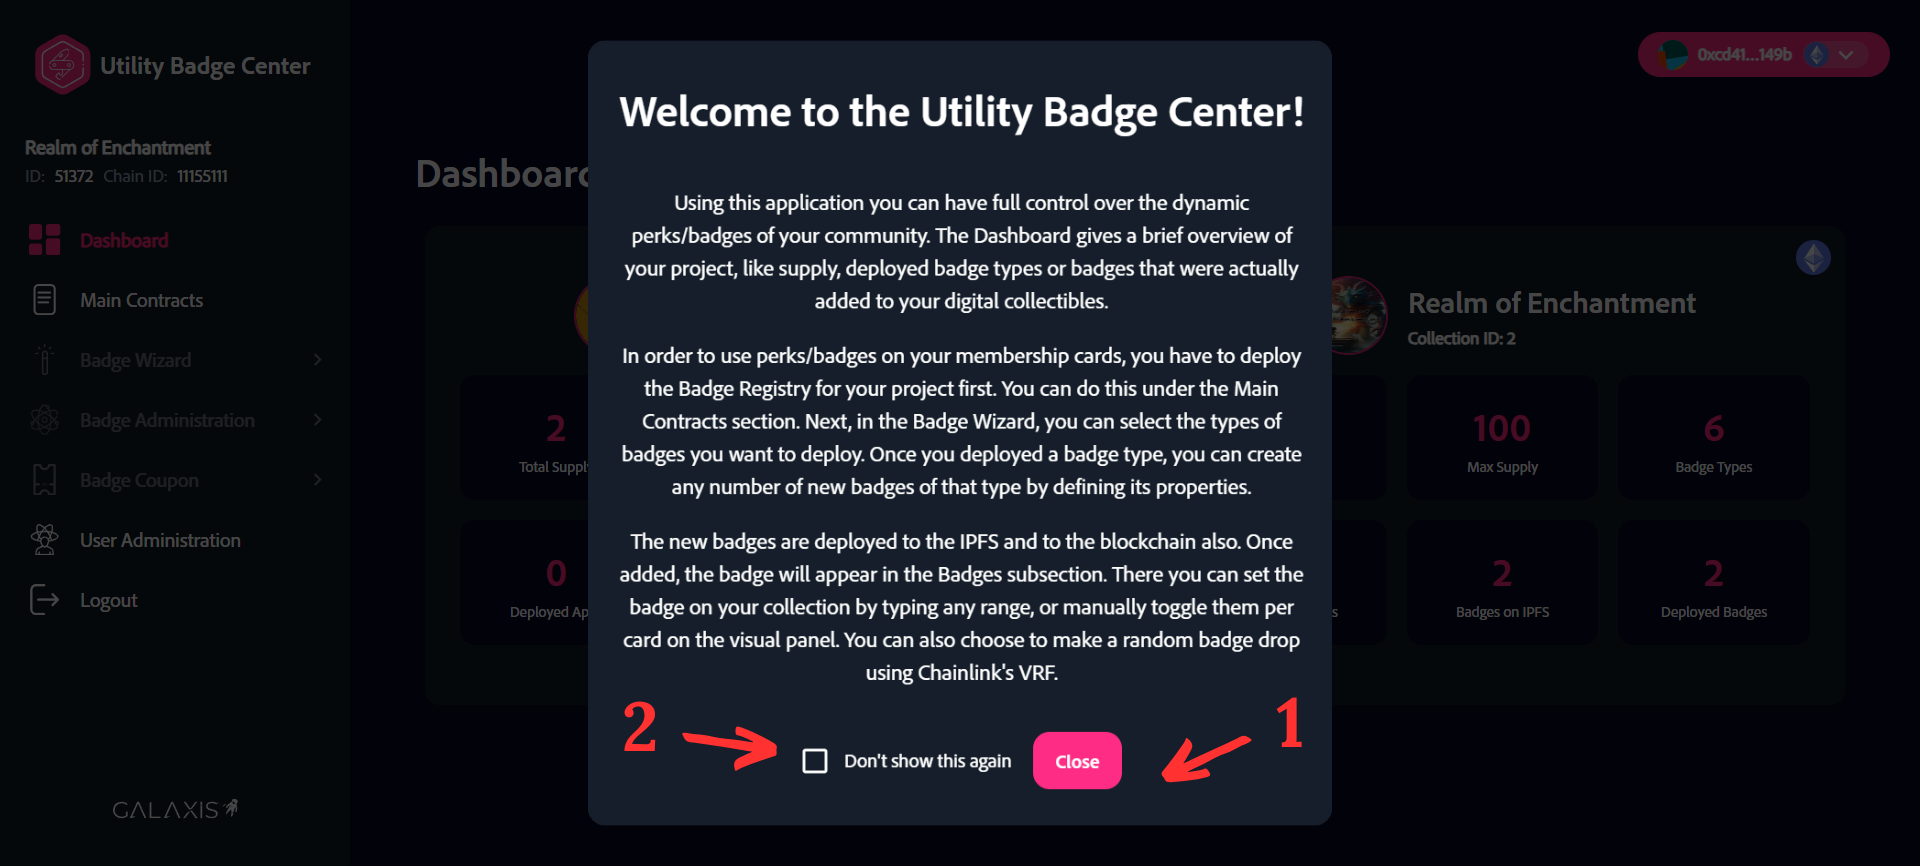Click the Ethereum icon on the dashboard card
The height and width of the screenshot is (866, 1920).
click(1812, 258)
